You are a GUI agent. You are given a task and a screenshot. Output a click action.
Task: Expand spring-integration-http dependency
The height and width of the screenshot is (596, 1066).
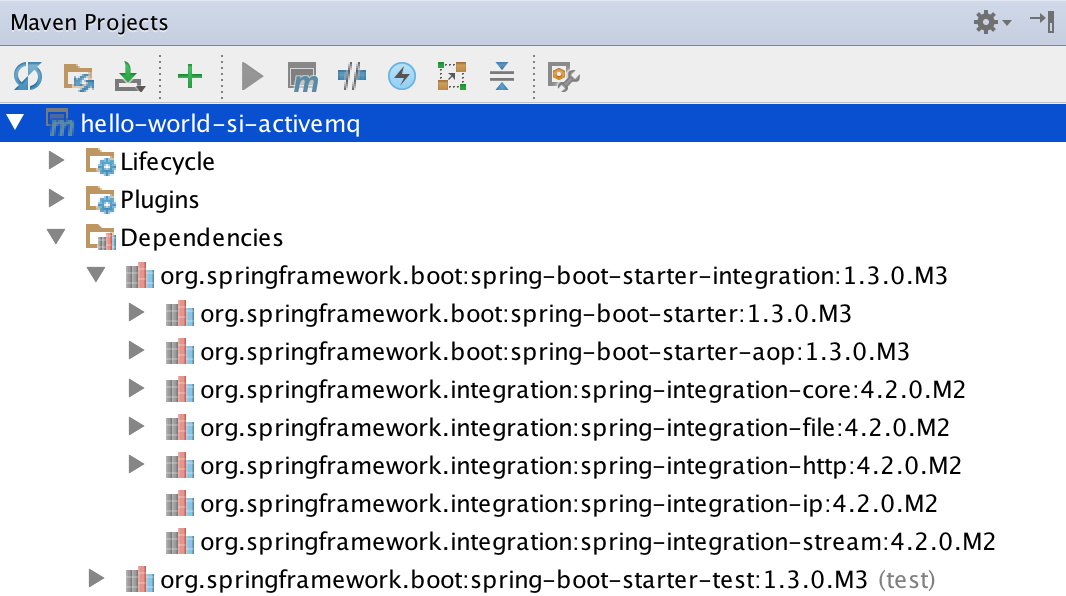coord(137,465)
